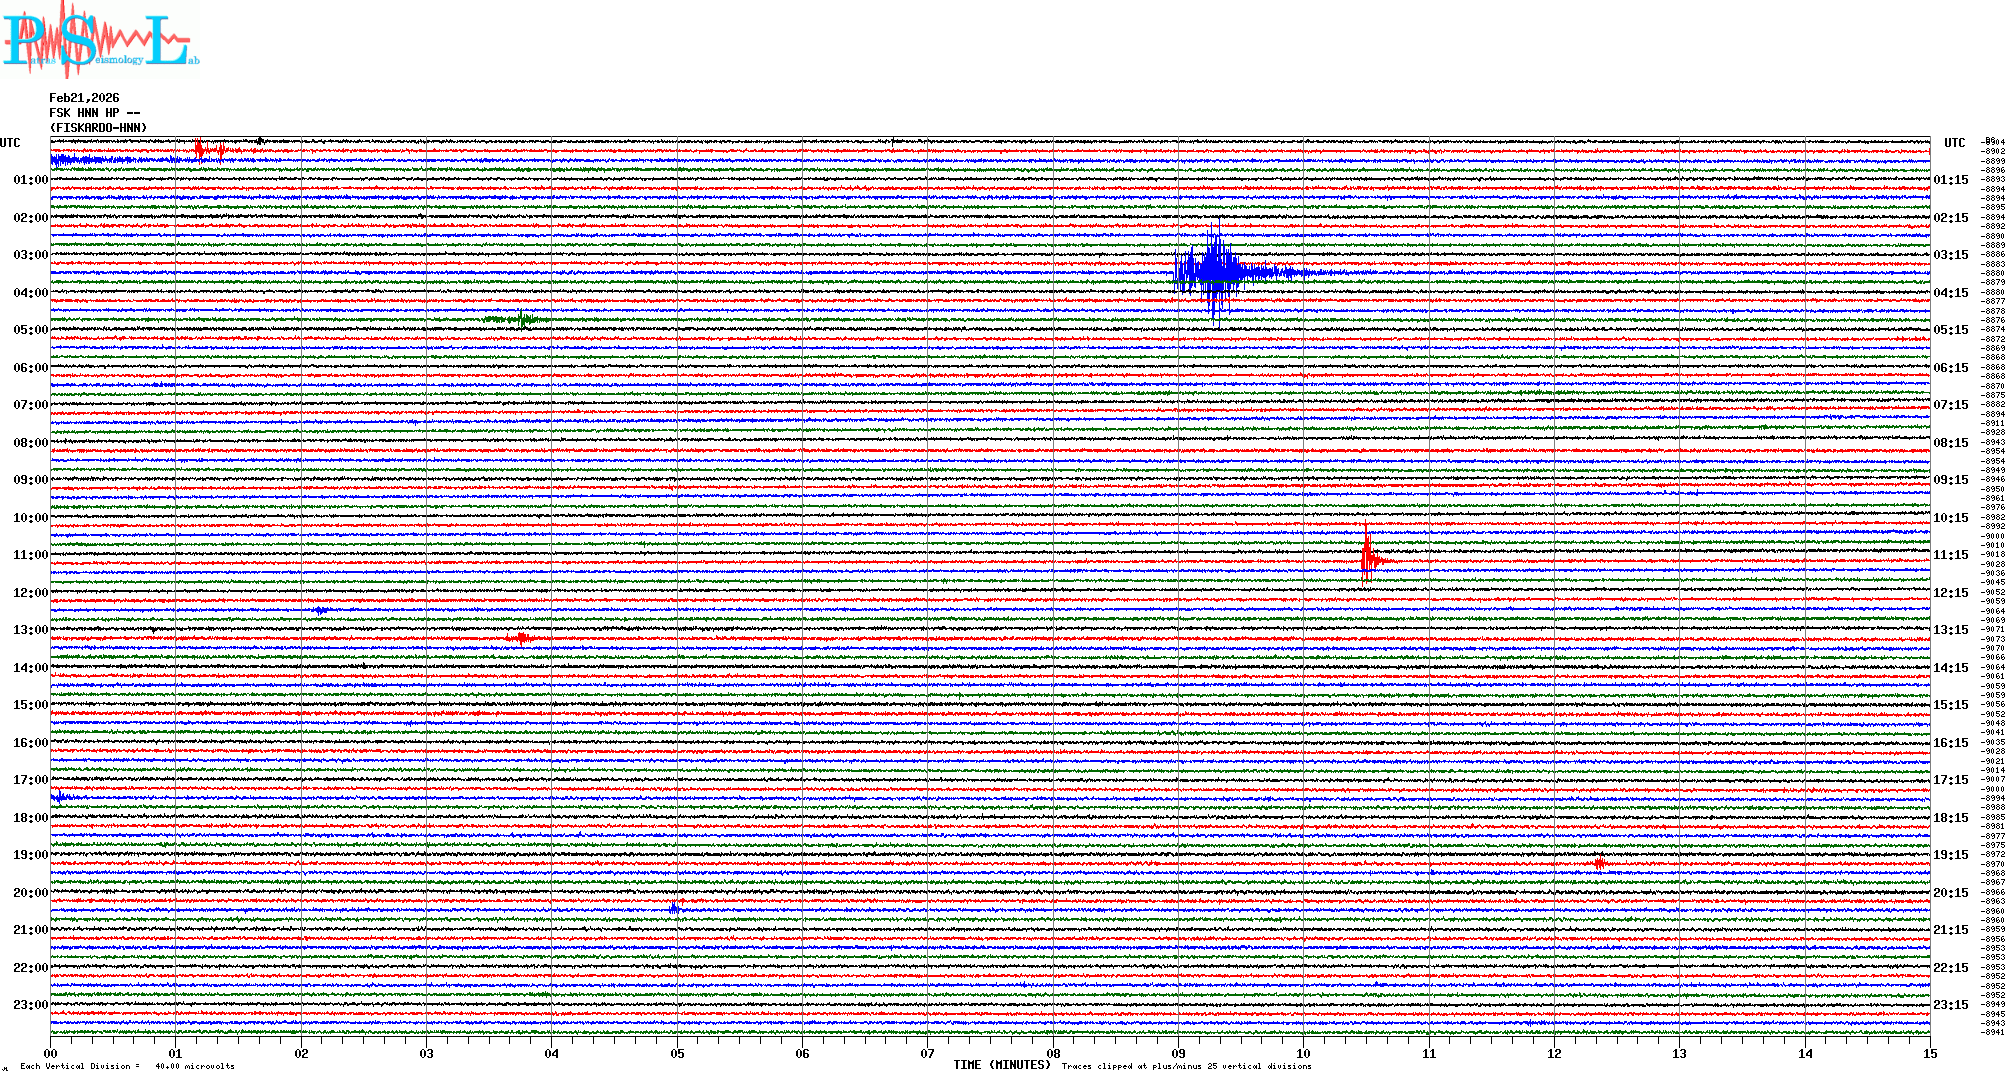Click the Feb21,2026 date label
Viewport: 2010px width, 1080px height.
pos(84,98)
